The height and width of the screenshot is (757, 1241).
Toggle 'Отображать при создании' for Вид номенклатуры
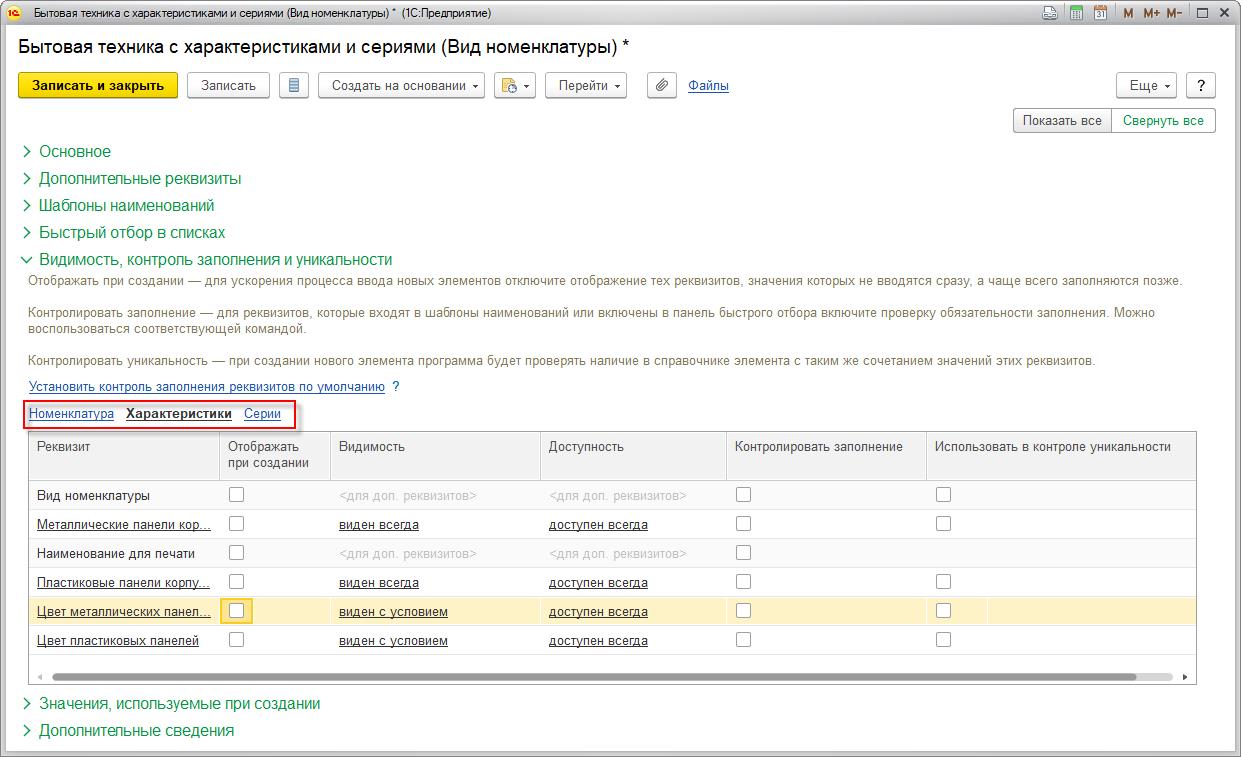[236, 494]
